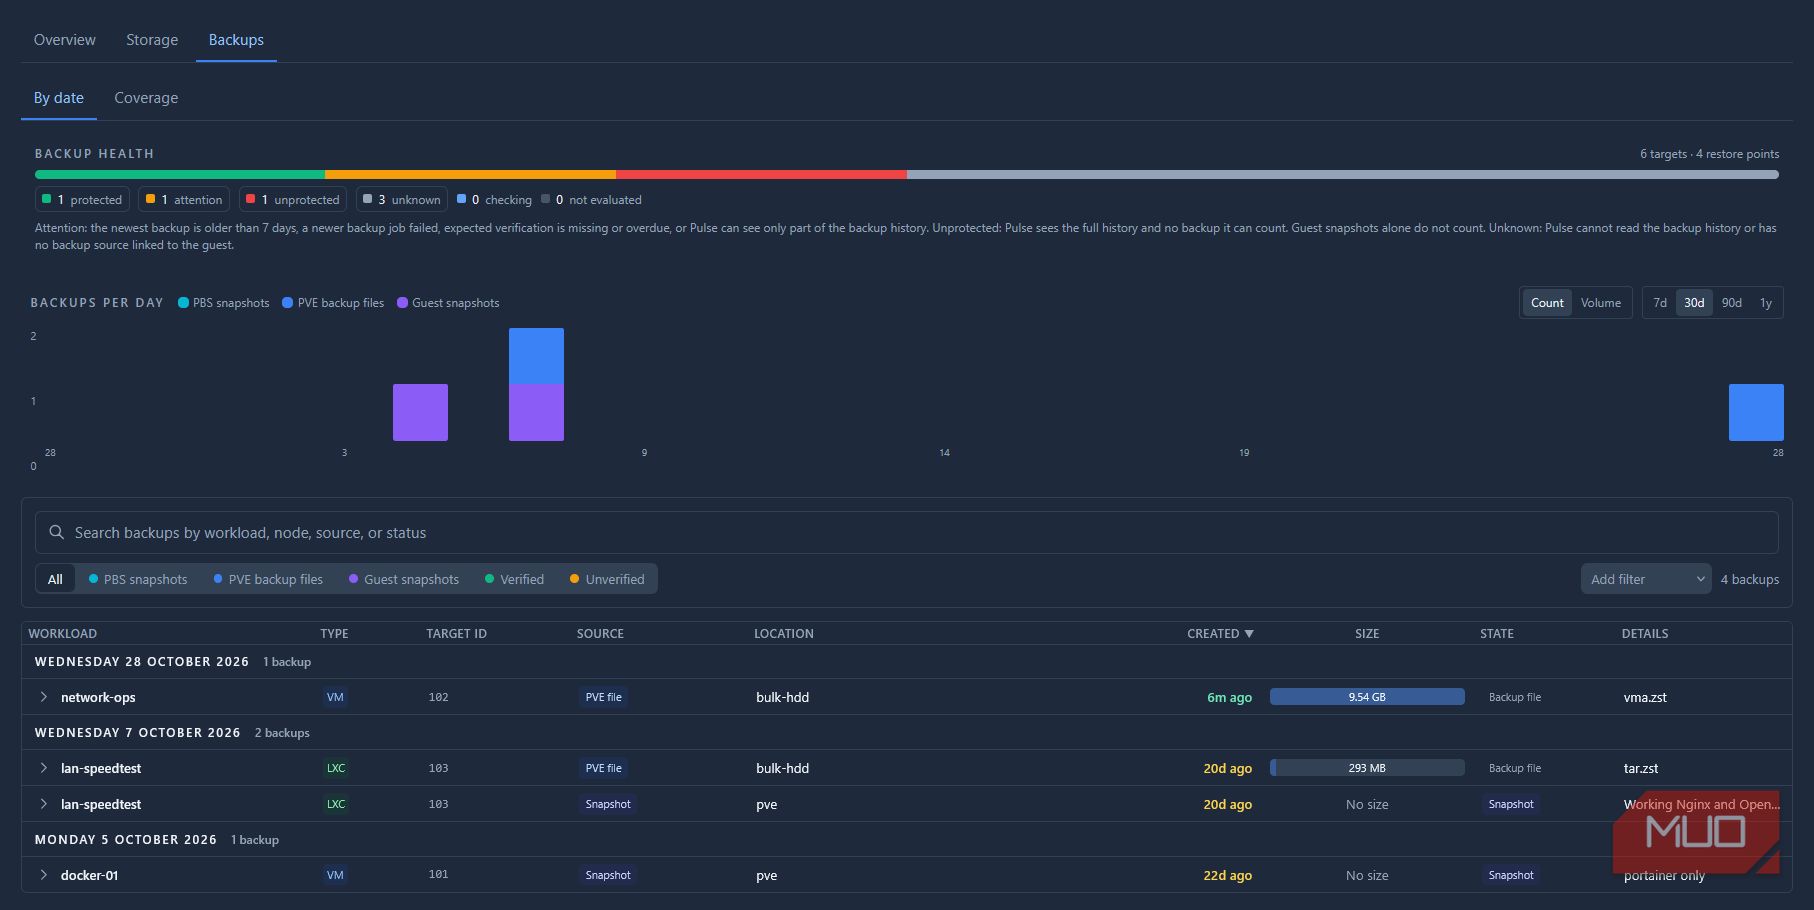1814x910 pixels.
Task: Click the 1 attention health chip
Action: point(184,200)
